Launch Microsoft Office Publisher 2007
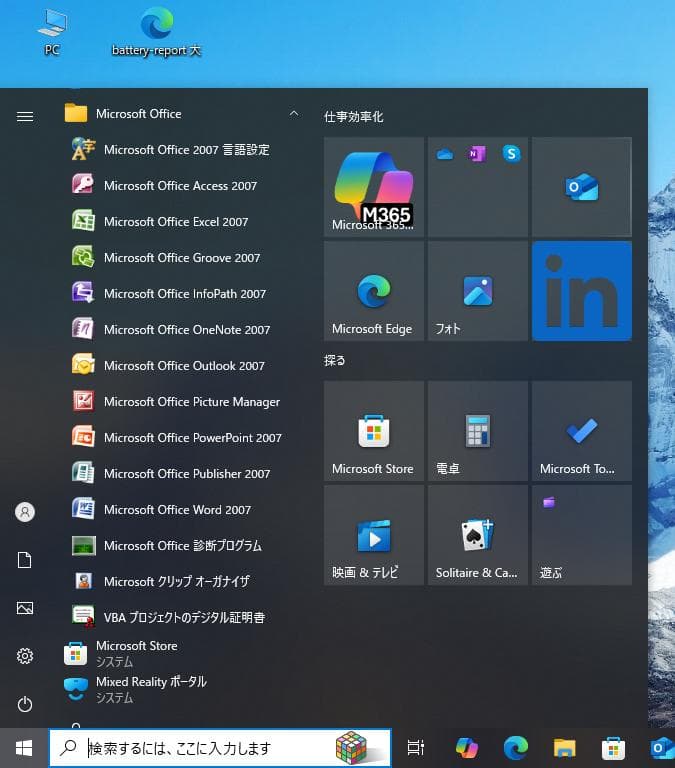 (x=181, y=474)
